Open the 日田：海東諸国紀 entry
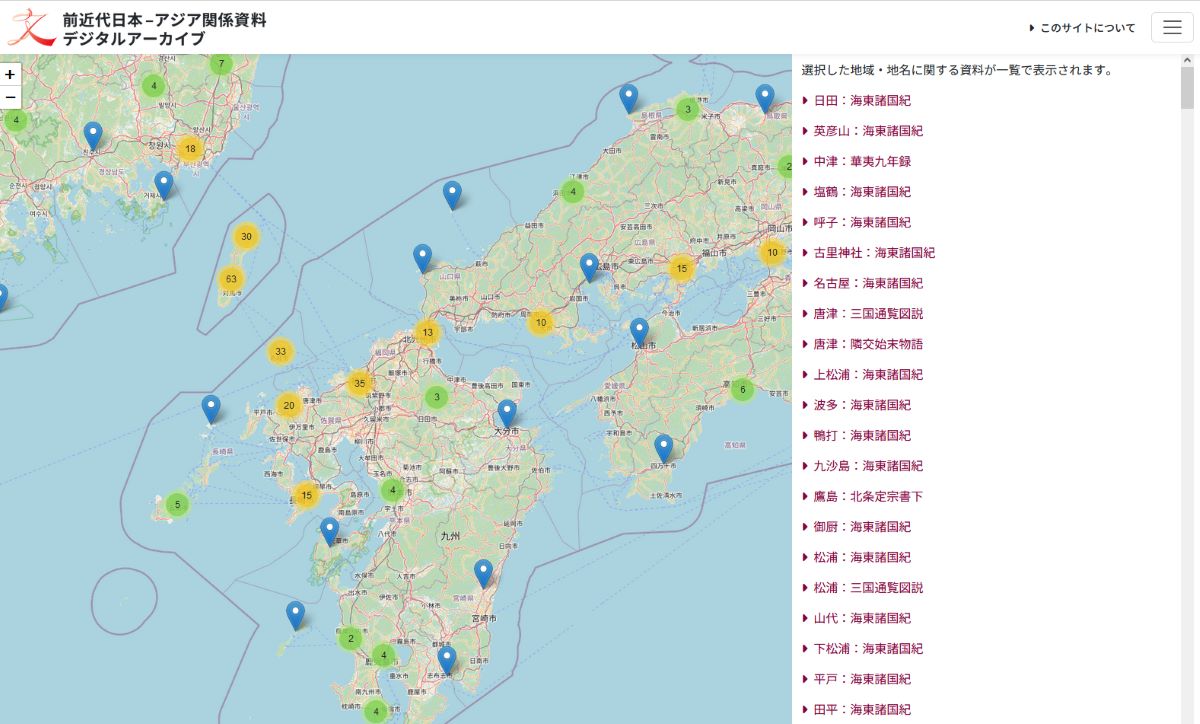The image size is (1200, 724). (862, 100)
